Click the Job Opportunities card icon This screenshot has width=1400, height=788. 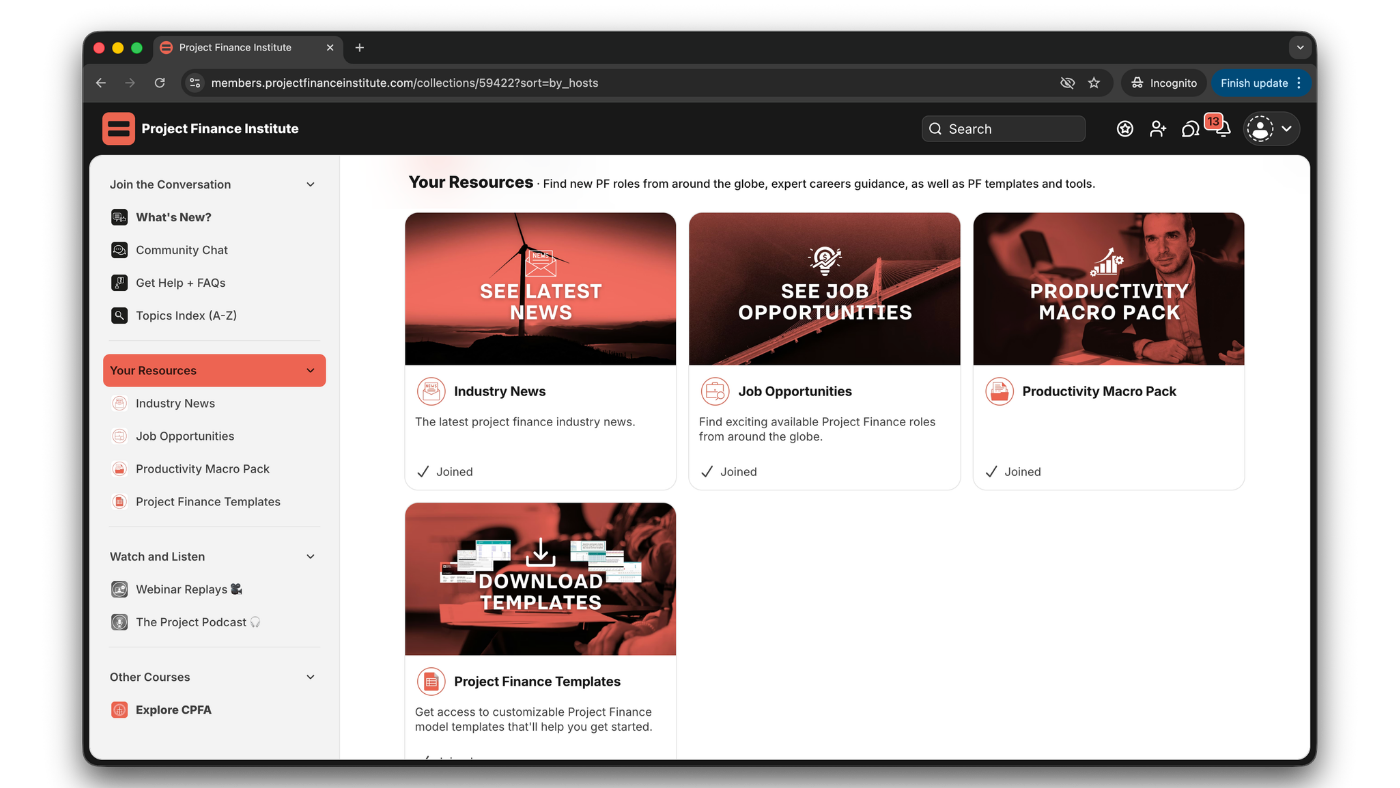click(x=715, y=391)
